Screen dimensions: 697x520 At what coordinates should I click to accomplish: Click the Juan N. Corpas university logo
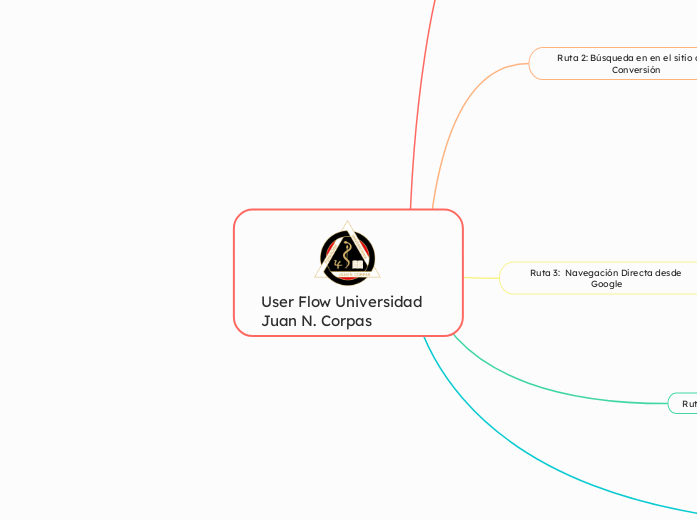click(347, 253)
